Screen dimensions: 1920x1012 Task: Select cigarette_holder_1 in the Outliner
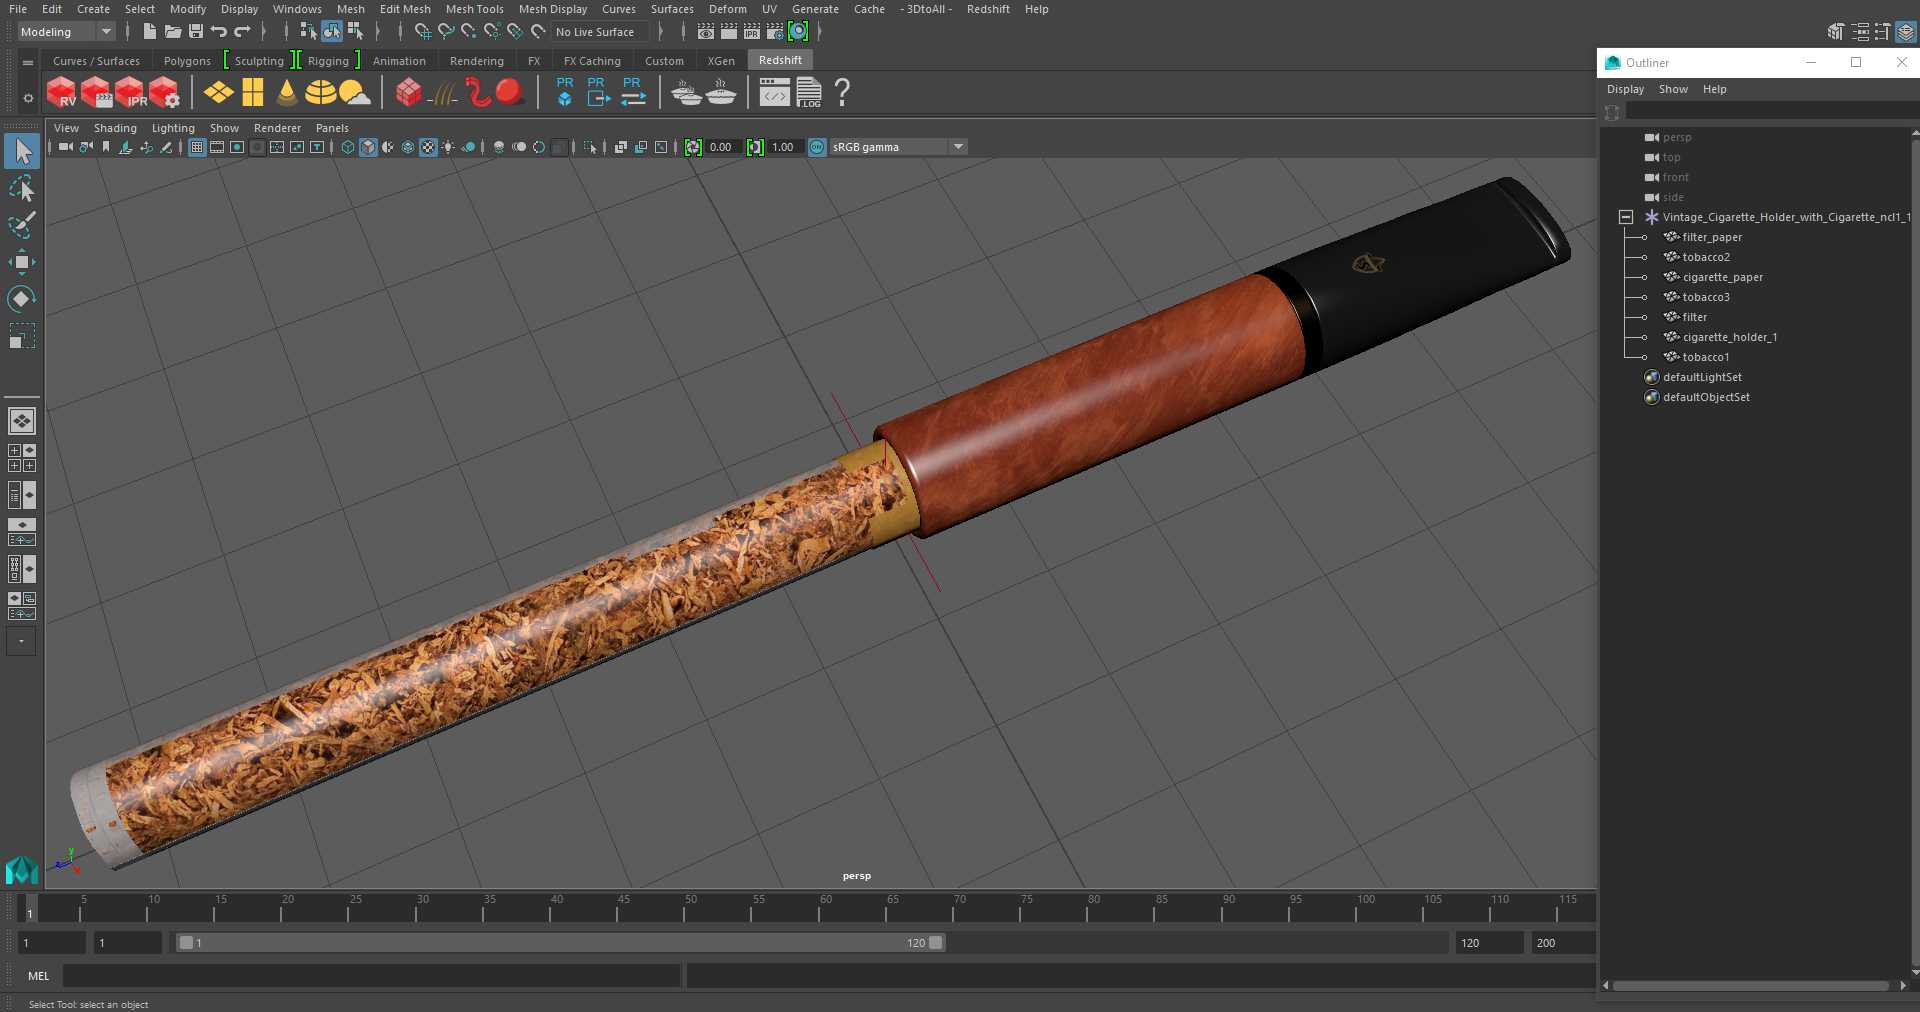1730,337
